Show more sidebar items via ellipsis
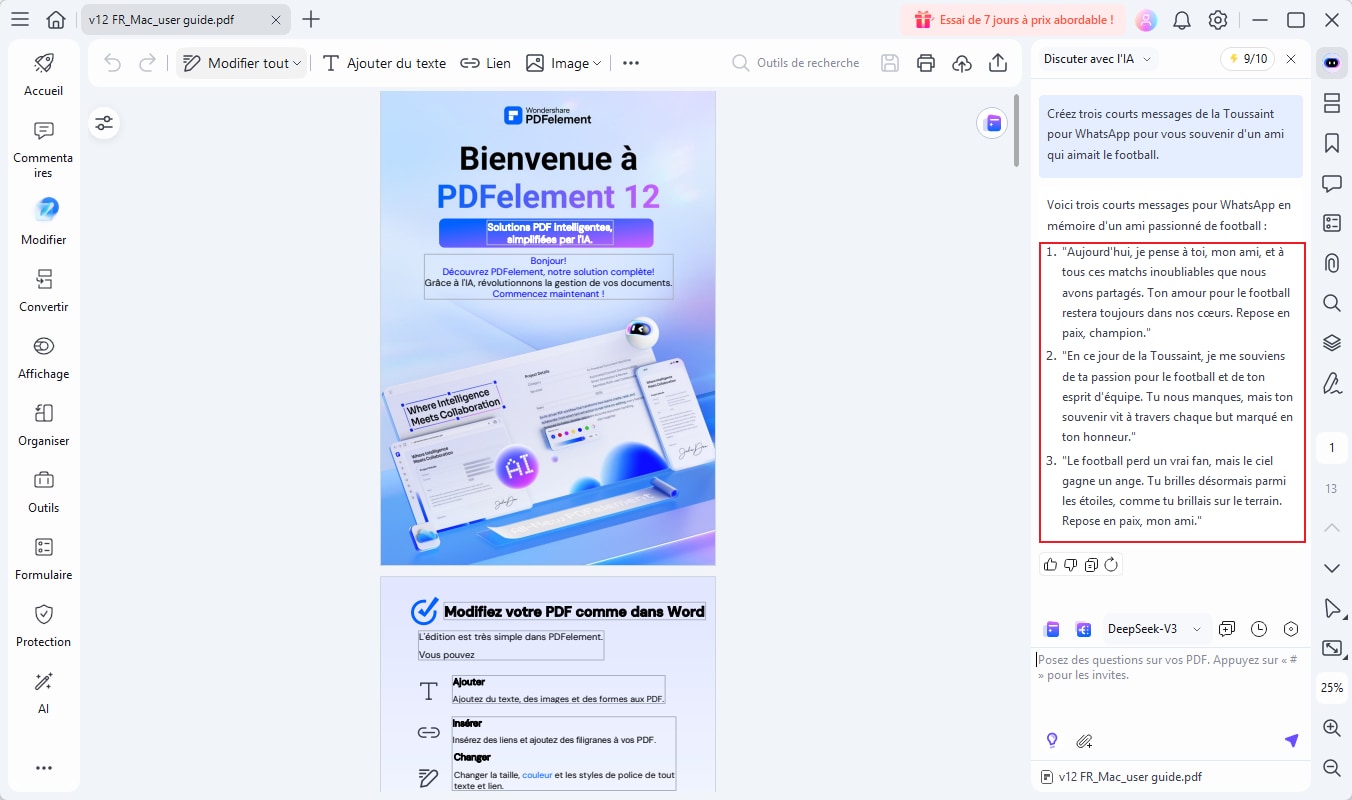The image size is (1352, 800). tap(44, 768)
